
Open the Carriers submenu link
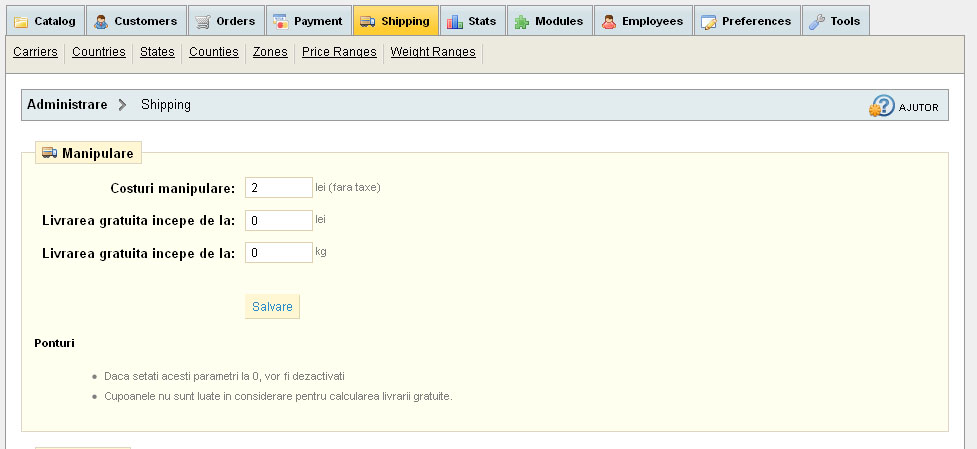[x=35, y=52]
